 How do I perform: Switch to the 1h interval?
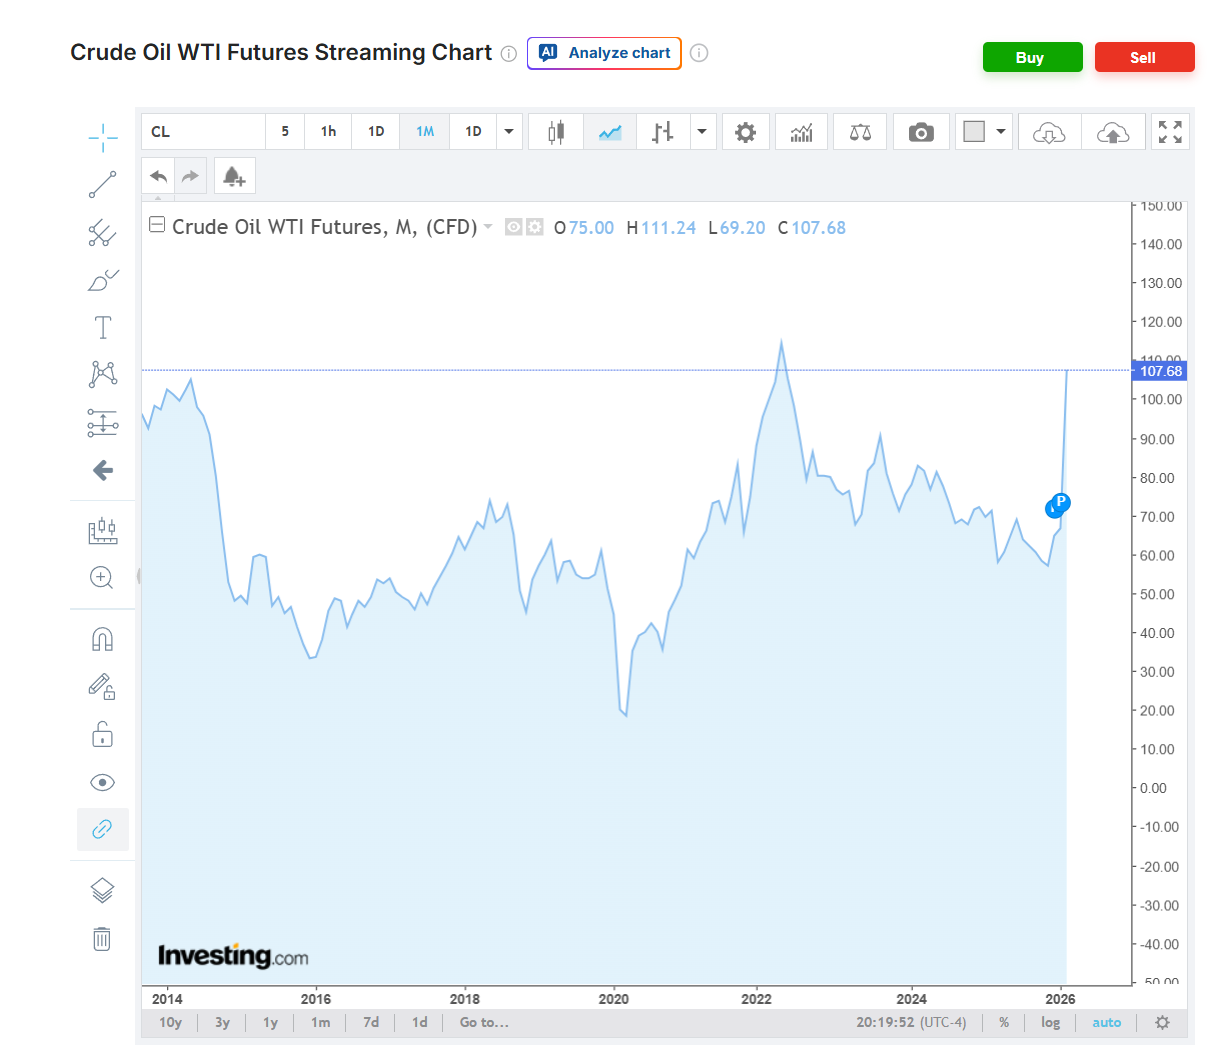pyautogui.click(x=328, y=132)
